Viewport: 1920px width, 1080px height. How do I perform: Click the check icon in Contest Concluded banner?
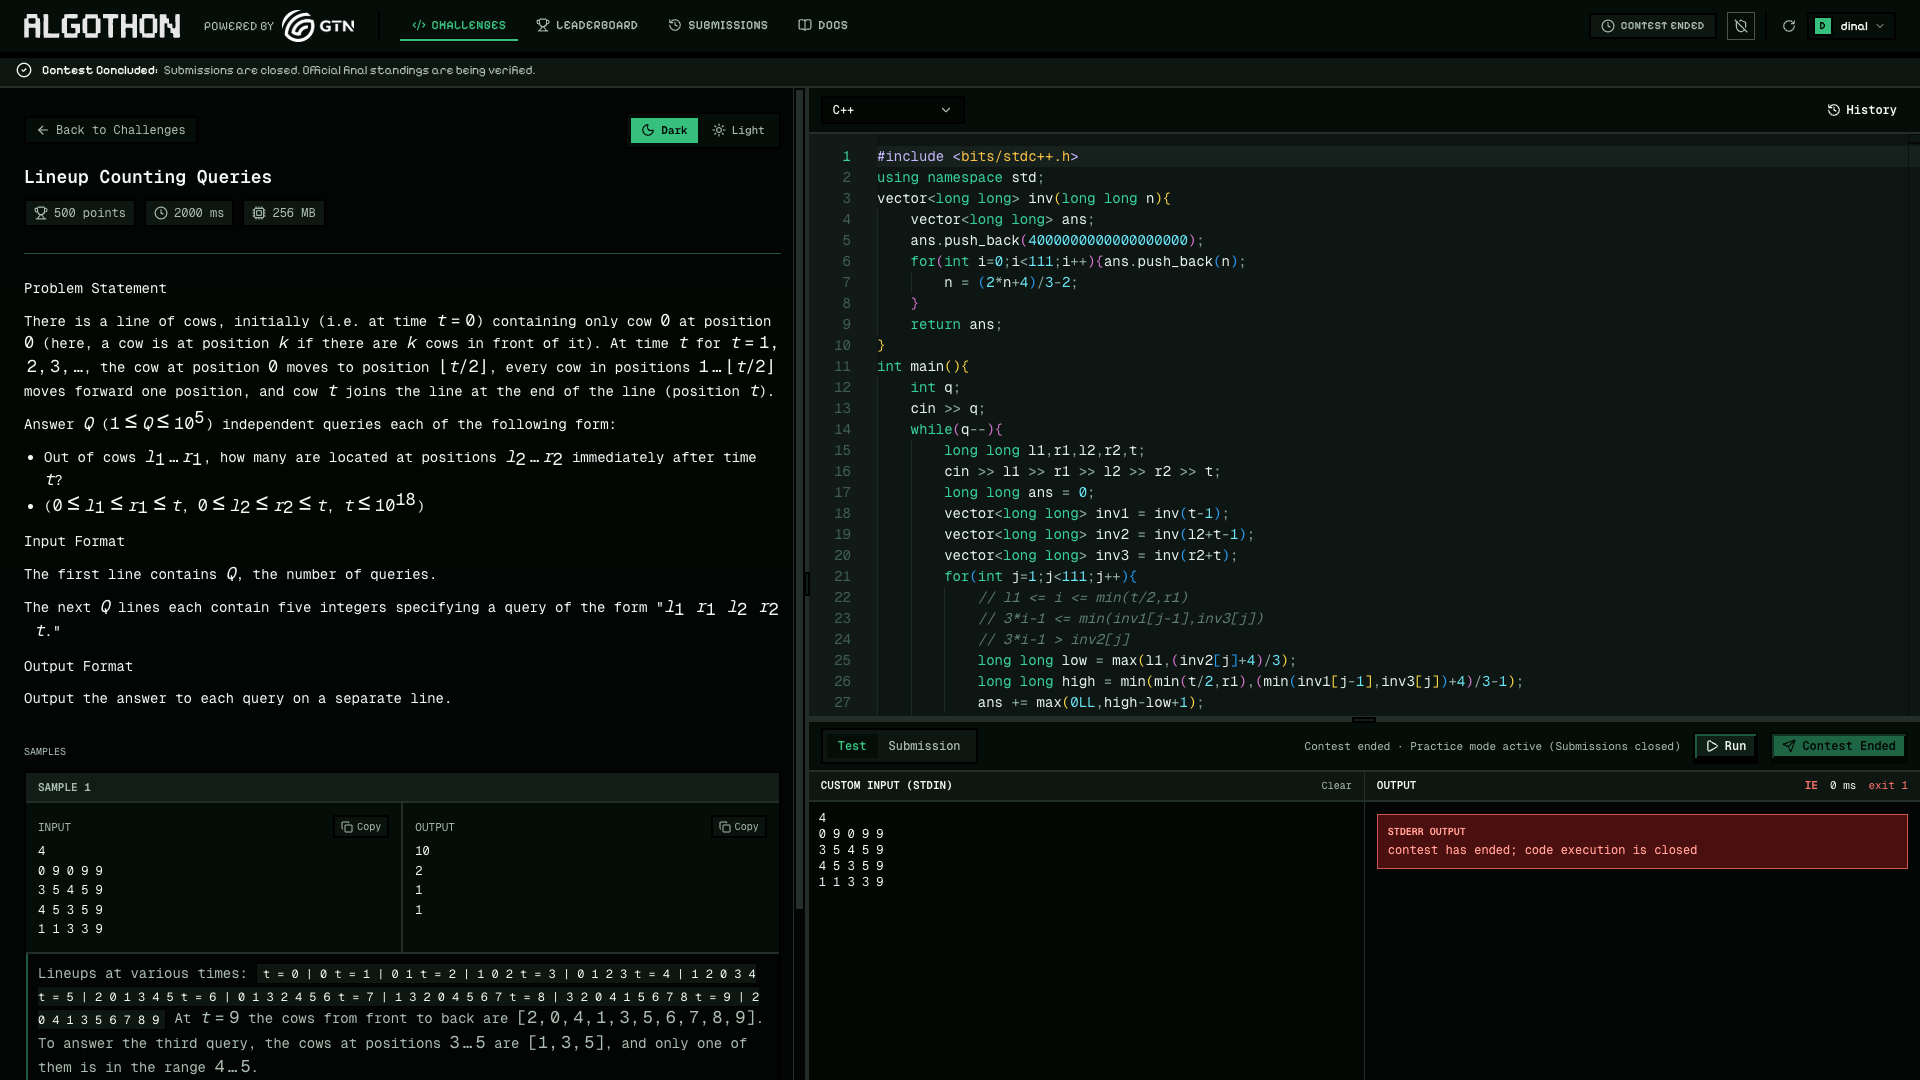pyautogui.click(x=24, y=70)
